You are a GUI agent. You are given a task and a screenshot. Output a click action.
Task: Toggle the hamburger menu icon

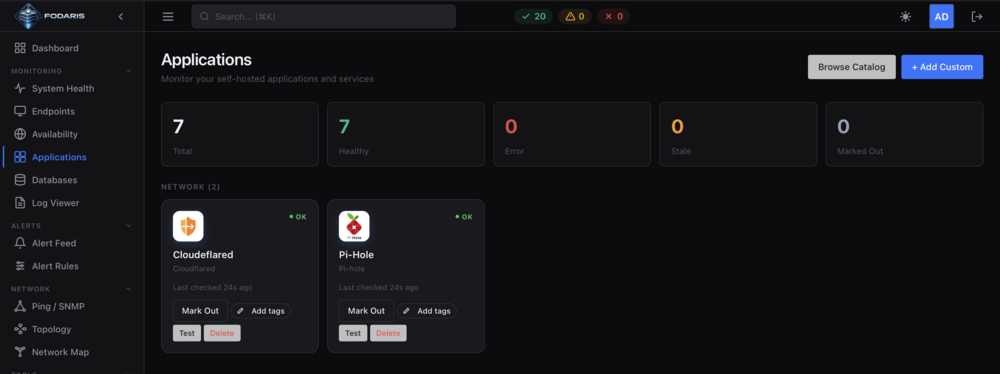pos(168,17)
